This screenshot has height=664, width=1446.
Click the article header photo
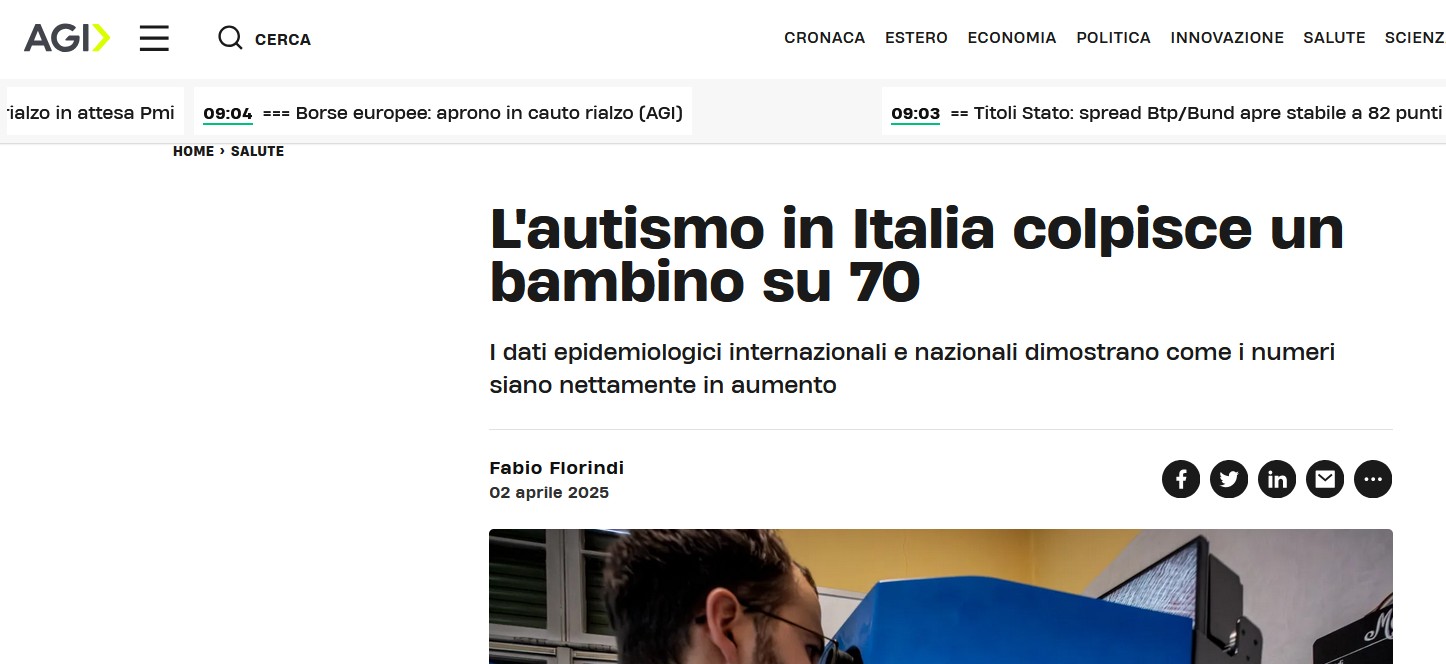tap(941, 596)
